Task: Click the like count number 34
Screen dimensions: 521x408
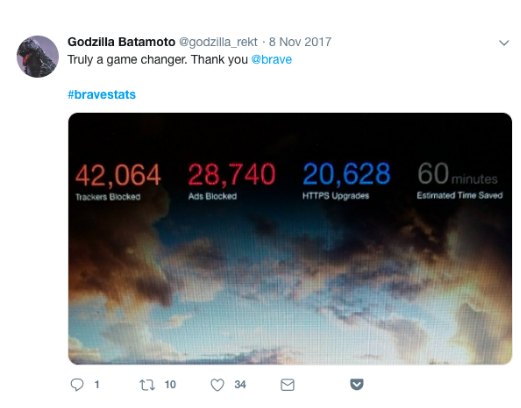Action: tap(240, 385)
